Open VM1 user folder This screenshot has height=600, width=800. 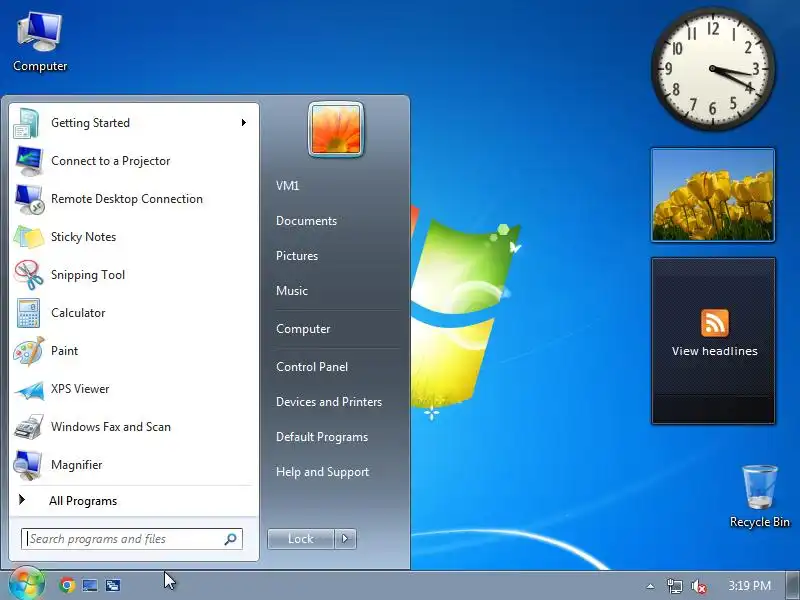coord(287,186)
